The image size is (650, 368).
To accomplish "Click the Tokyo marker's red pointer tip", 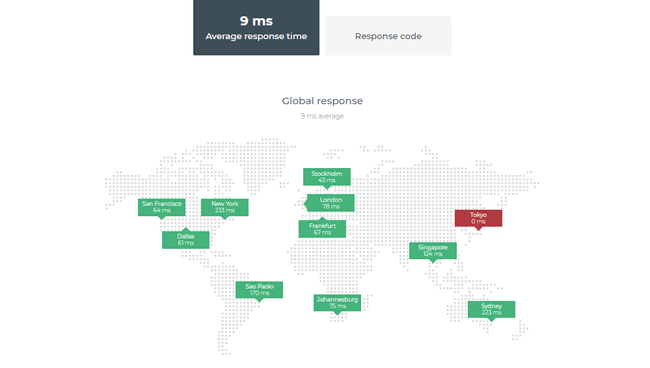I will pyautogui.click(x=478, y=229).
